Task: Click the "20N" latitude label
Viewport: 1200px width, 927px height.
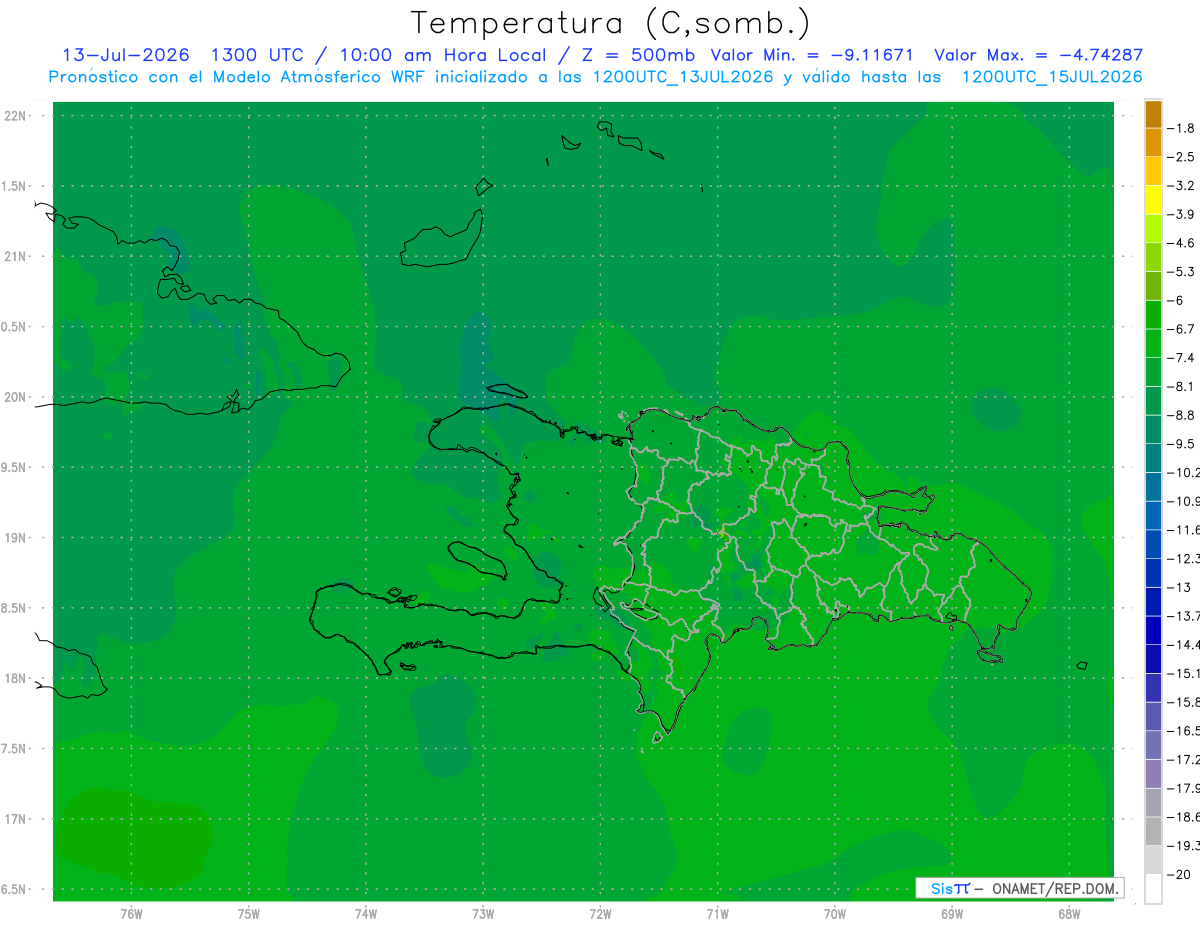Action: click(17, 397)
